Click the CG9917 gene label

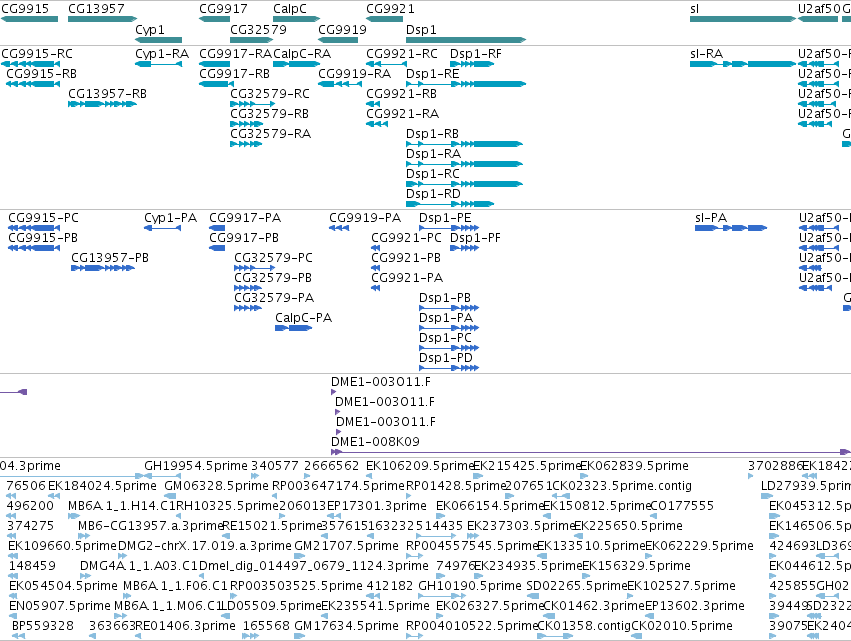tap(223, 9)
